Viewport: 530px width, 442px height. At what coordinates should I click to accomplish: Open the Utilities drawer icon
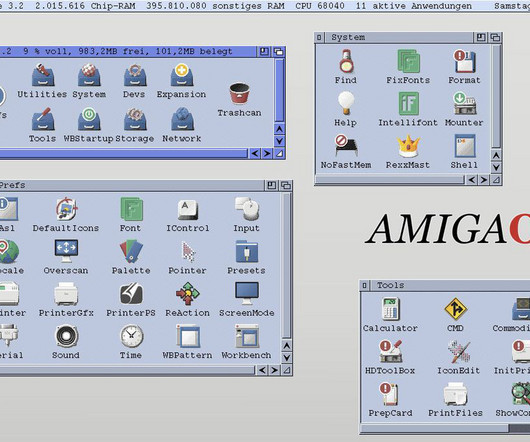pos(43,75)
